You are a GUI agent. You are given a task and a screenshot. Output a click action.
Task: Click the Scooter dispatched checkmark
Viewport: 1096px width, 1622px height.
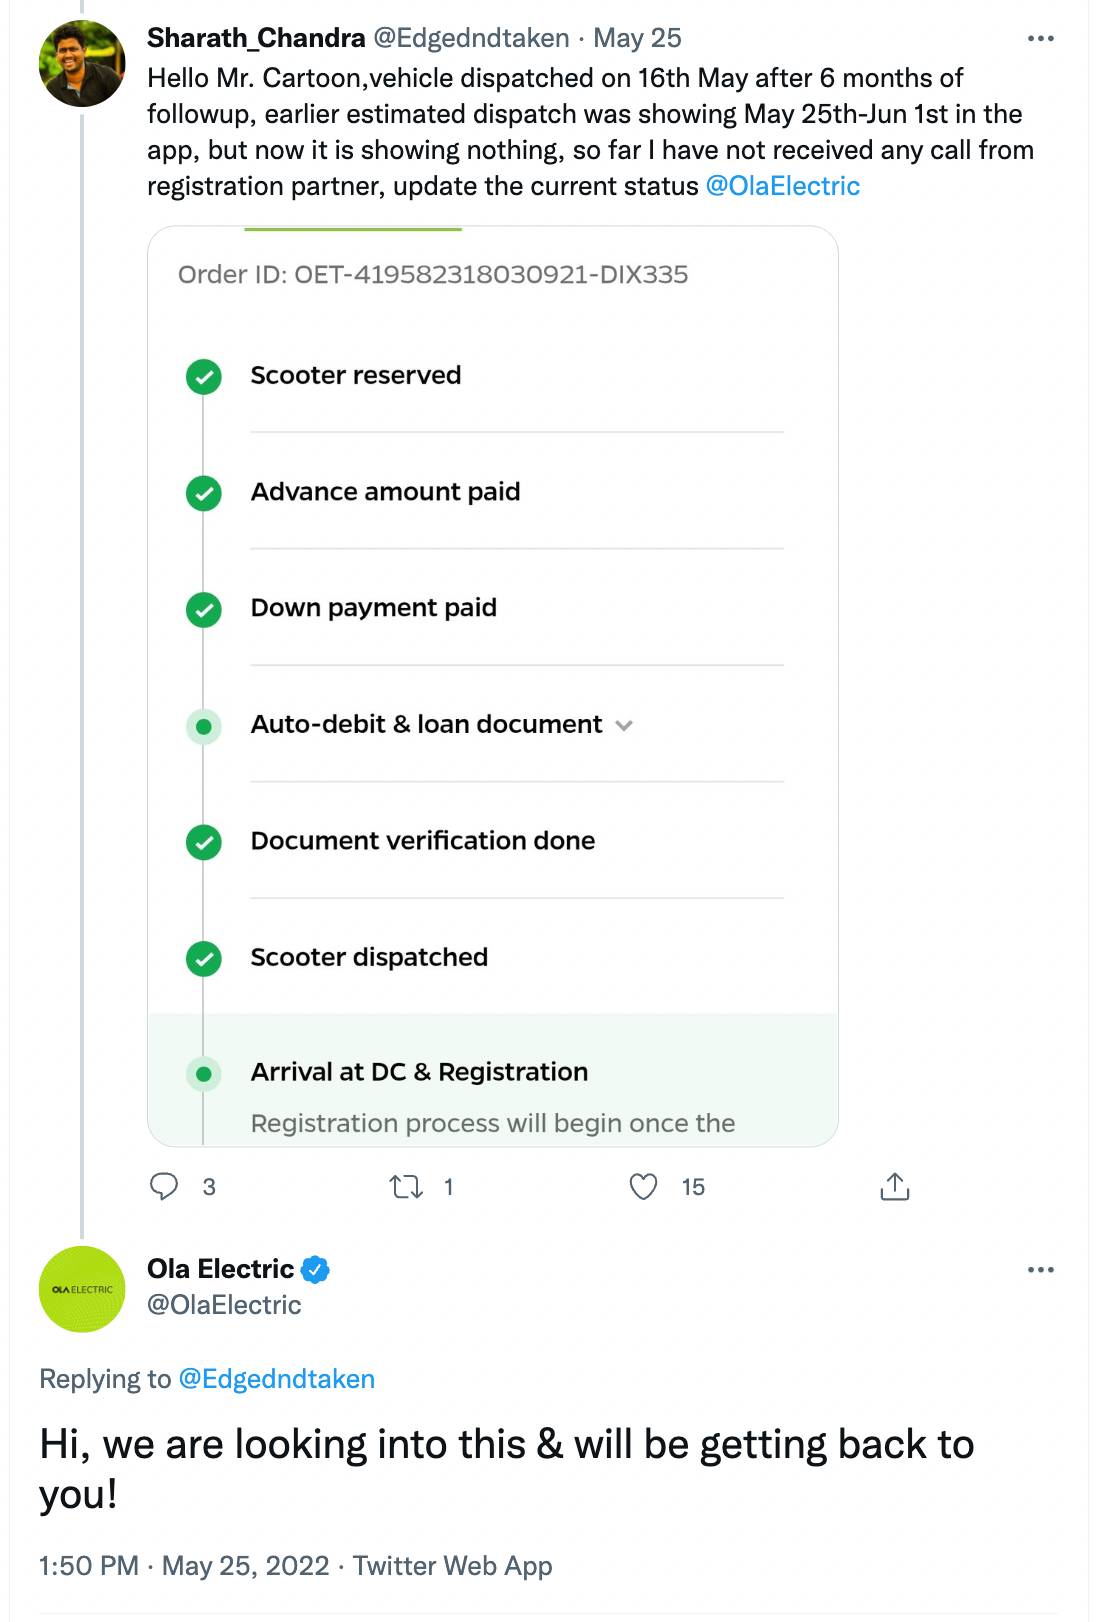(204, 959)
